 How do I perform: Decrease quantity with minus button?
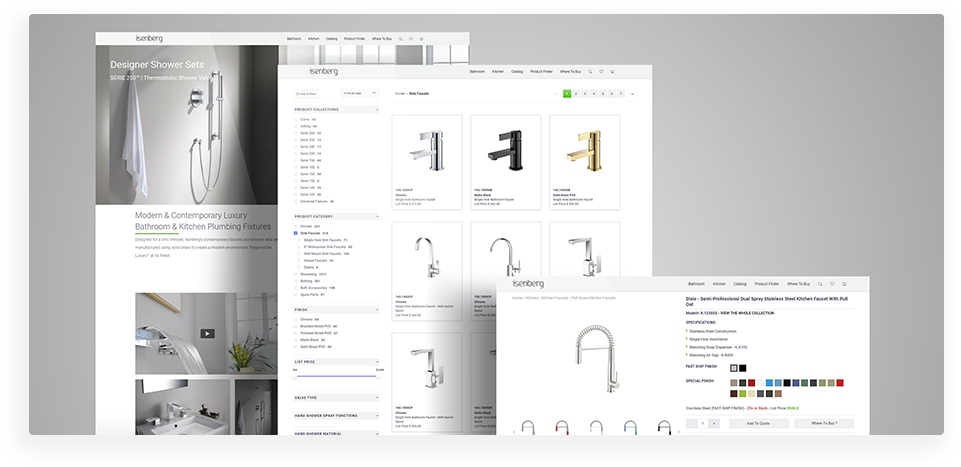click(692, 423)
